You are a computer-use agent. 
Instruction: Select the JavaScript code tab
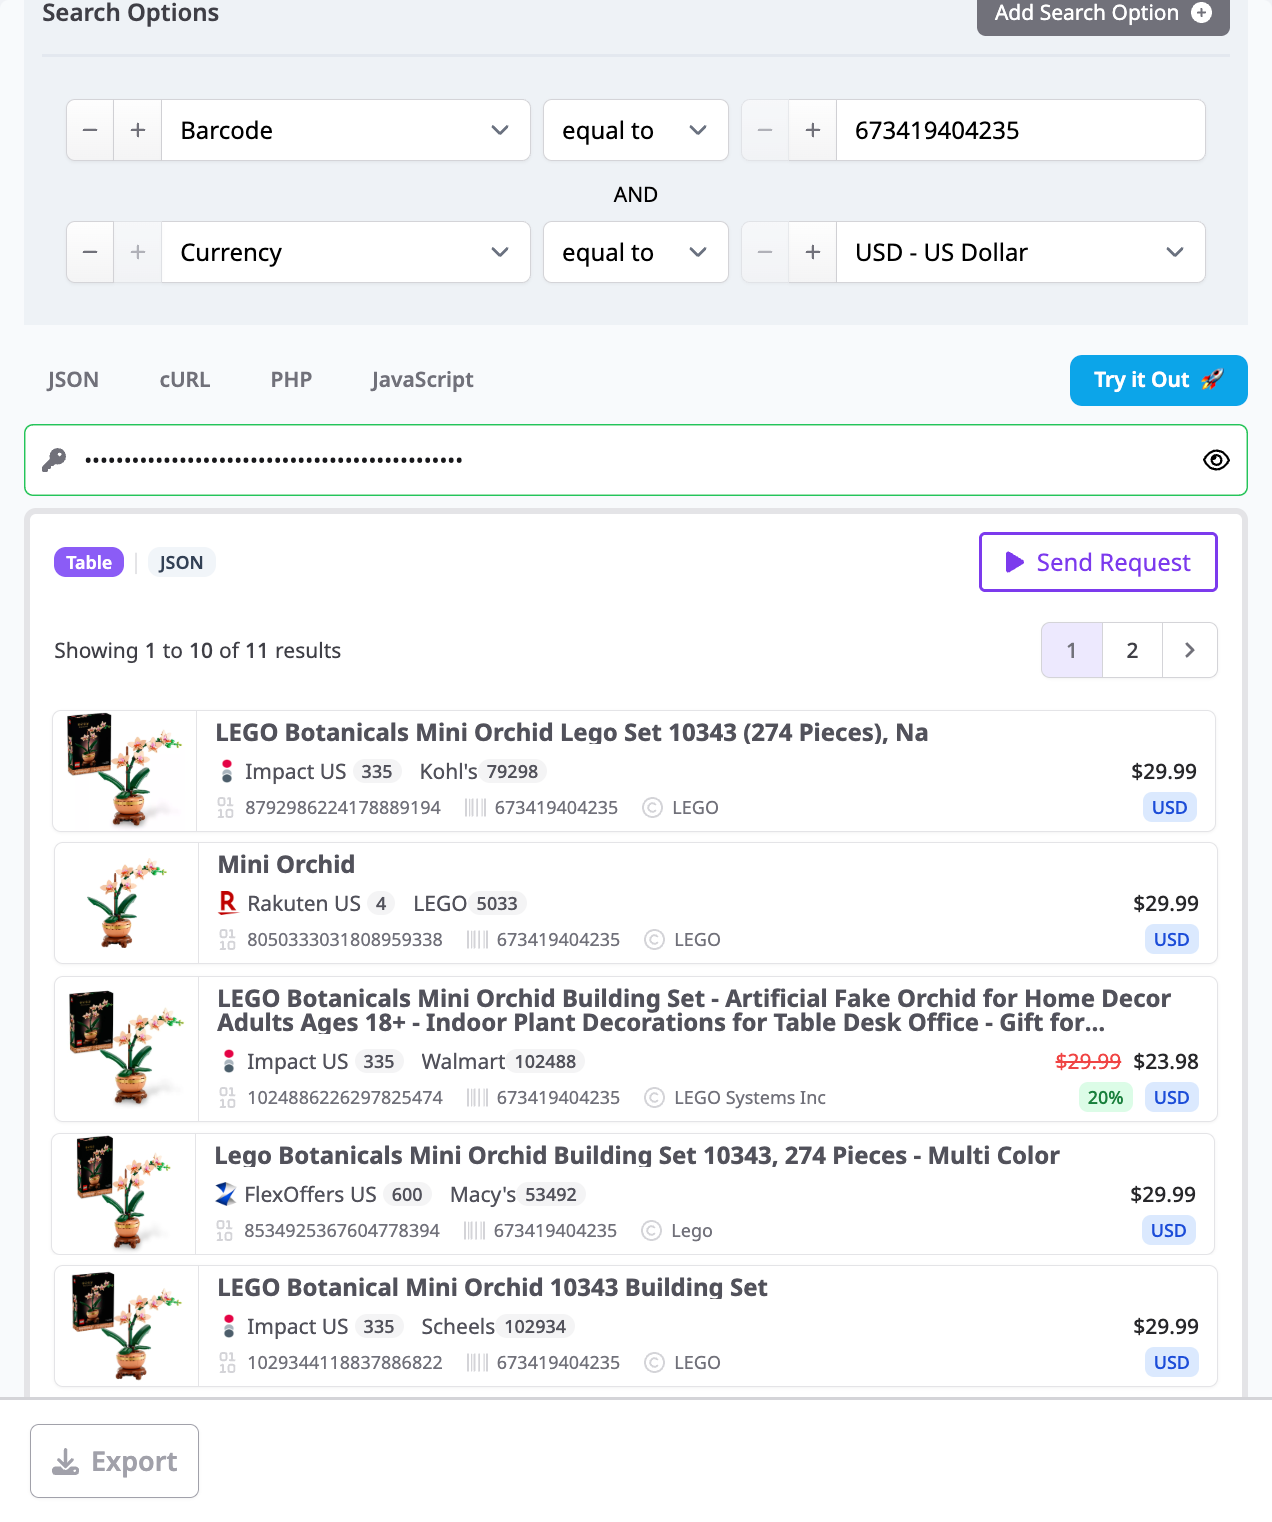[x=422, y=380]
